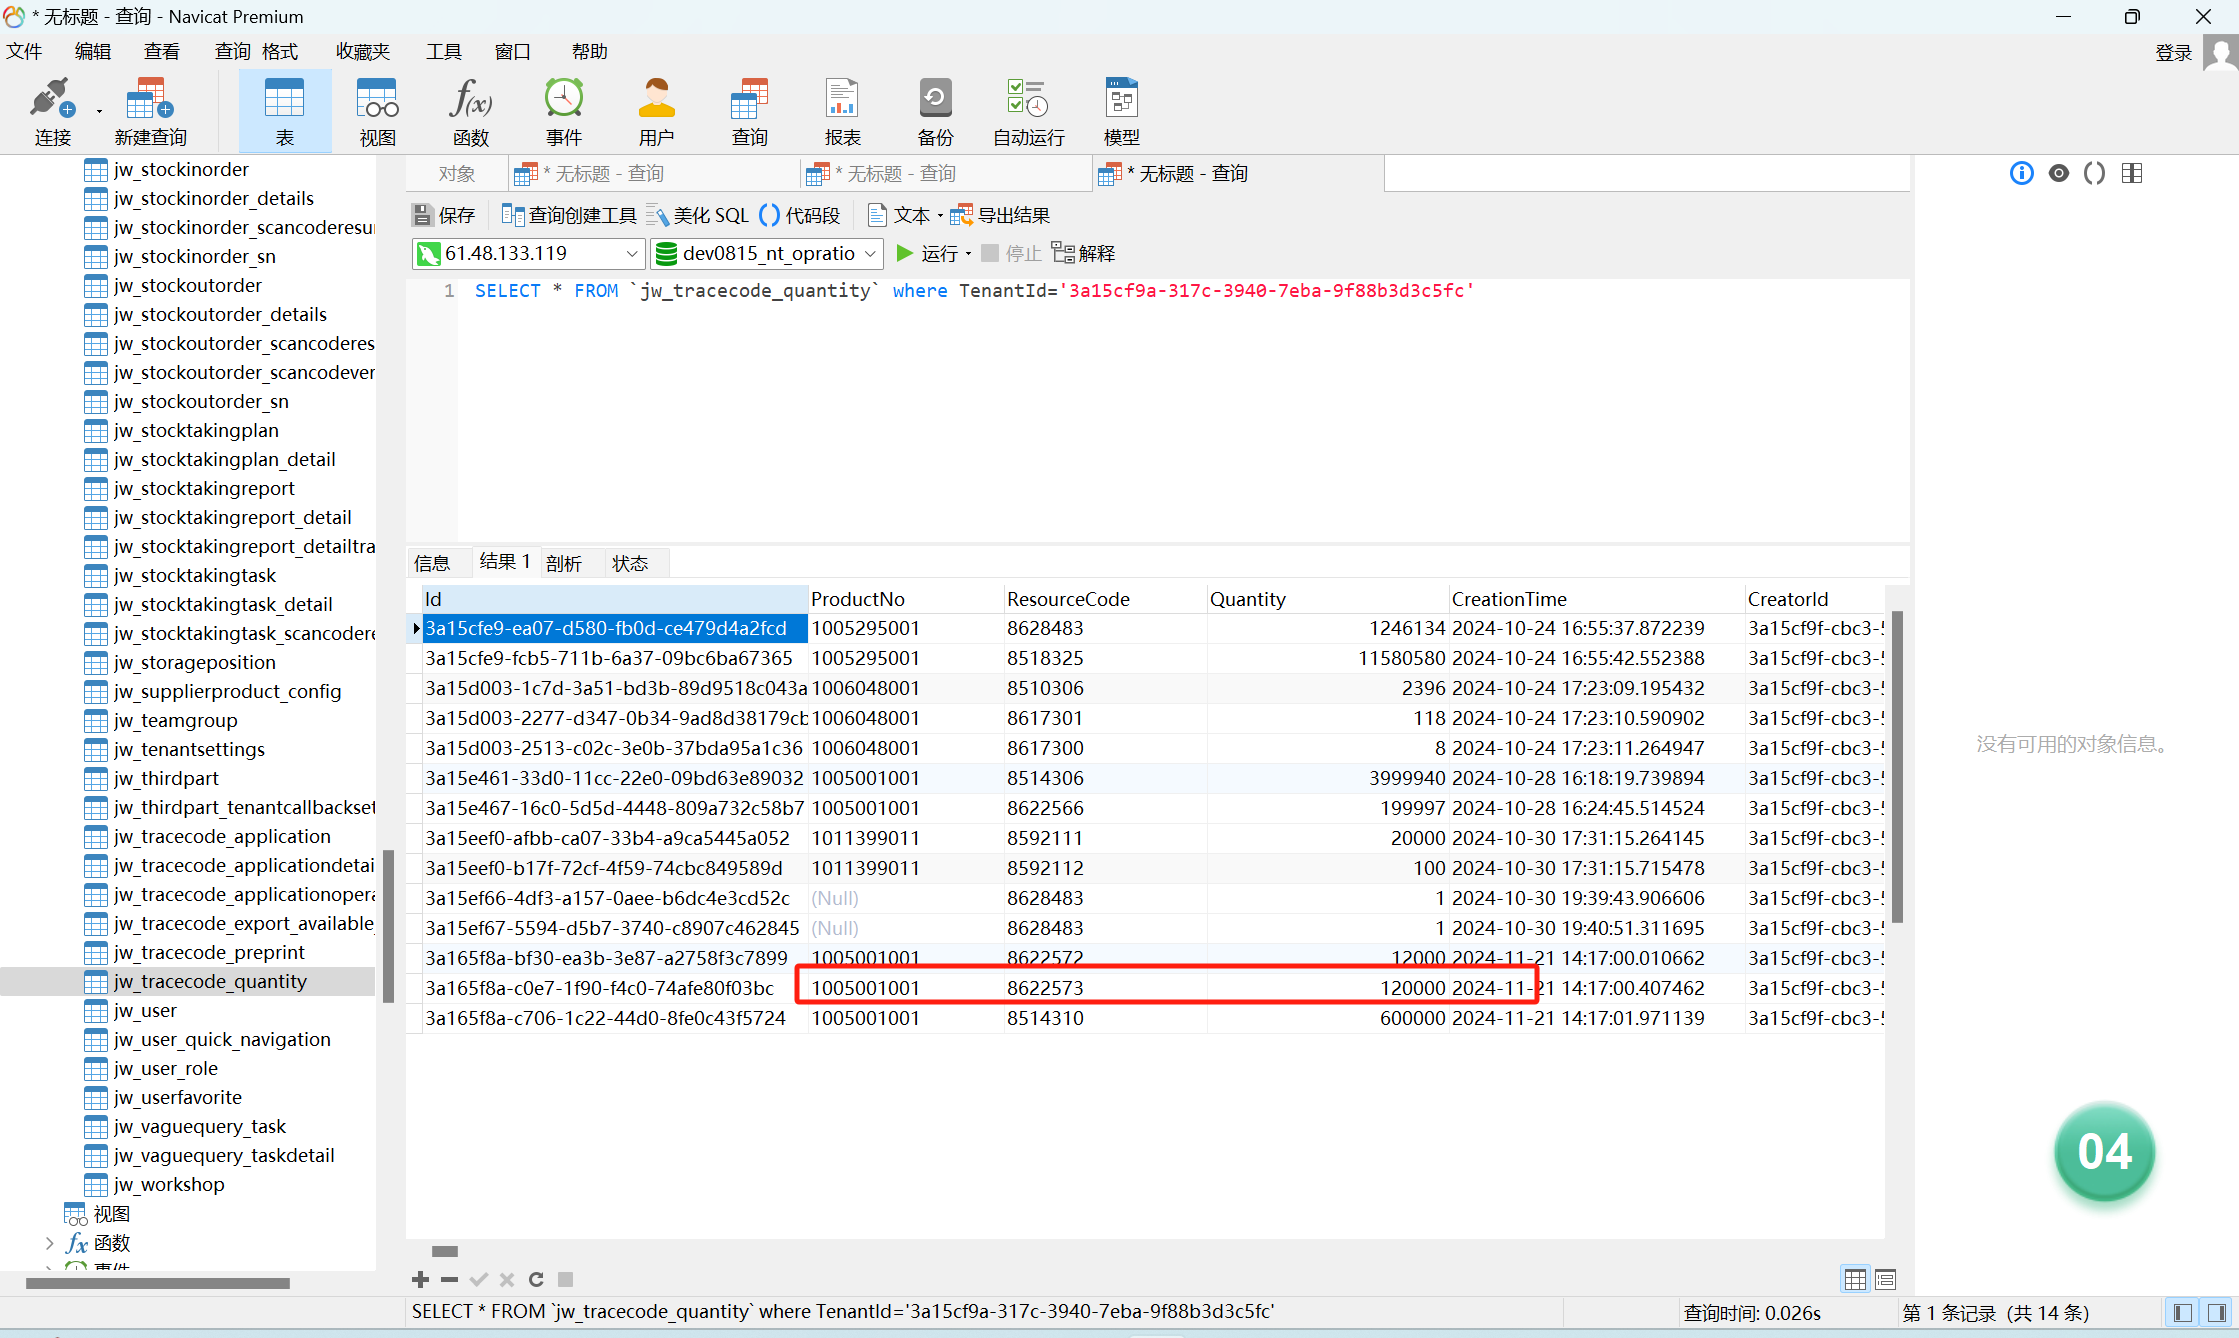Click the DDL preview eye icon
Image resolution: width=2239 pixels, height=1338 pixels.
pos(2058,173)
